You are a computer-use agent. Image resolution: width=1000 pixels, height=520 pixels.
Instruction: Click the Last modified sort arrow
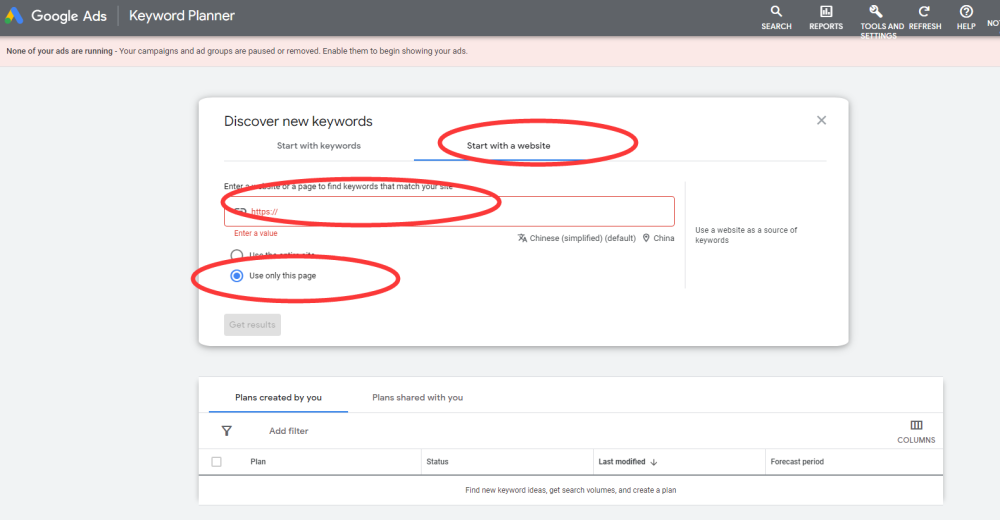click(654, 462)
